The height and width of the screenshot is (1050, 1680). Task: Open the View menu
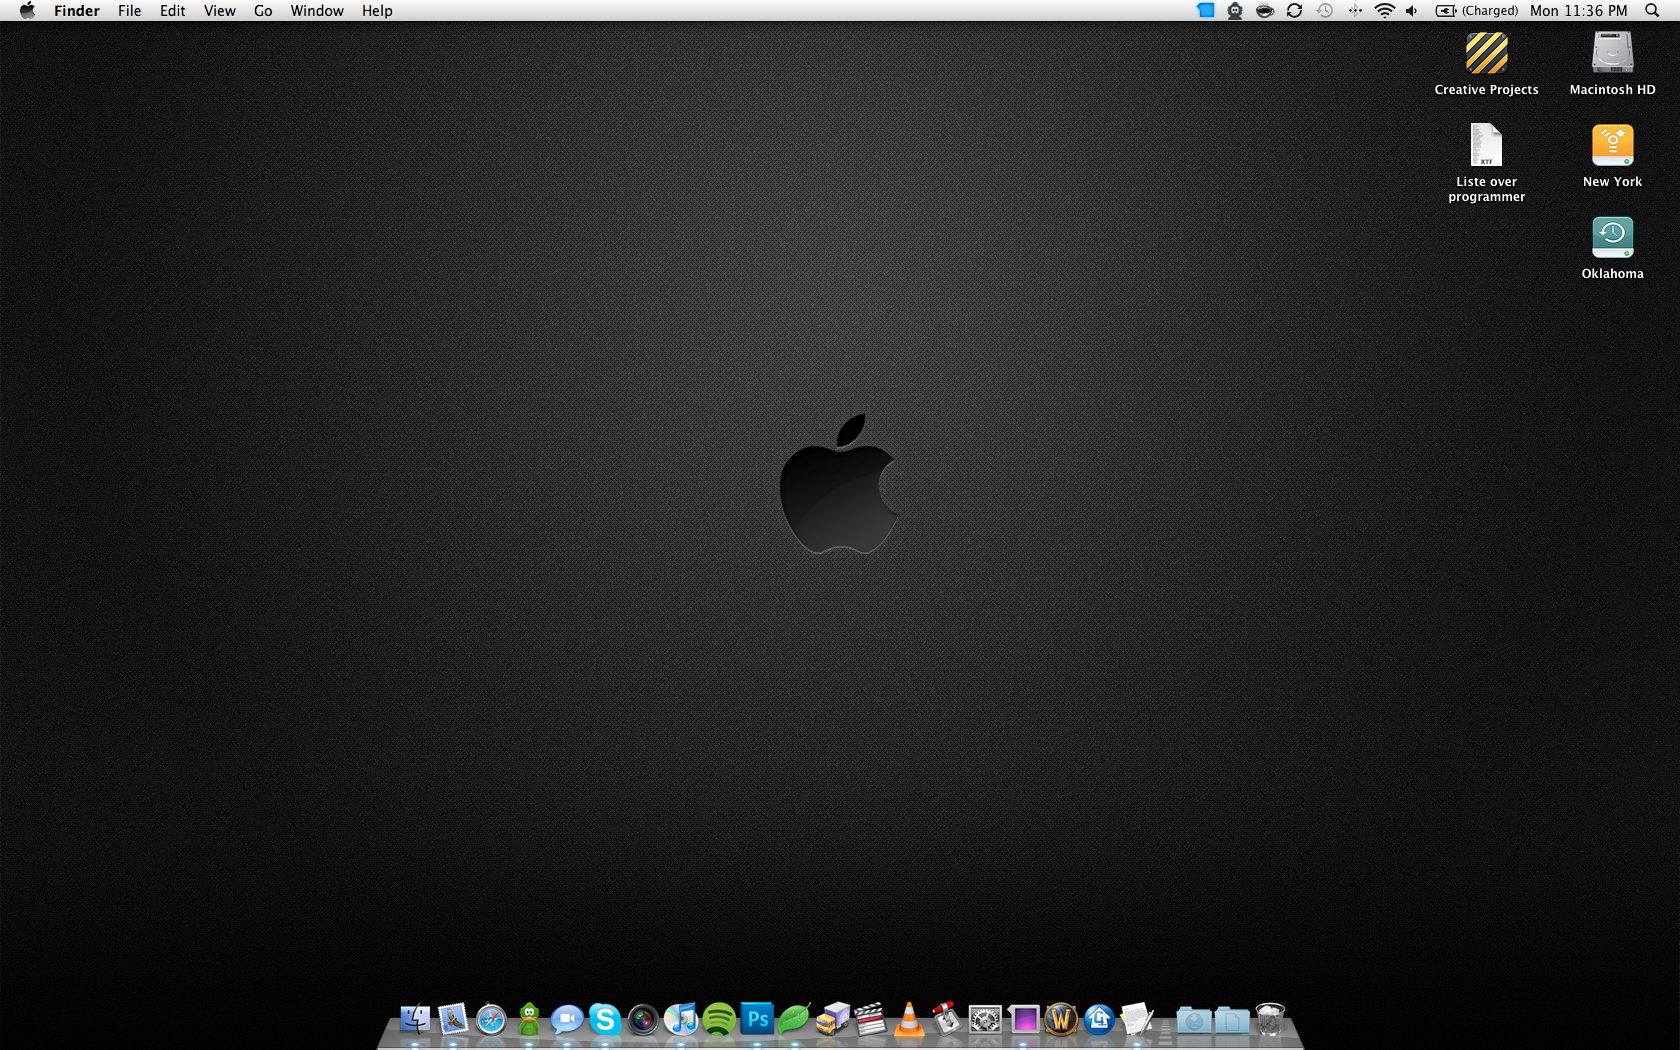point(219,10)
